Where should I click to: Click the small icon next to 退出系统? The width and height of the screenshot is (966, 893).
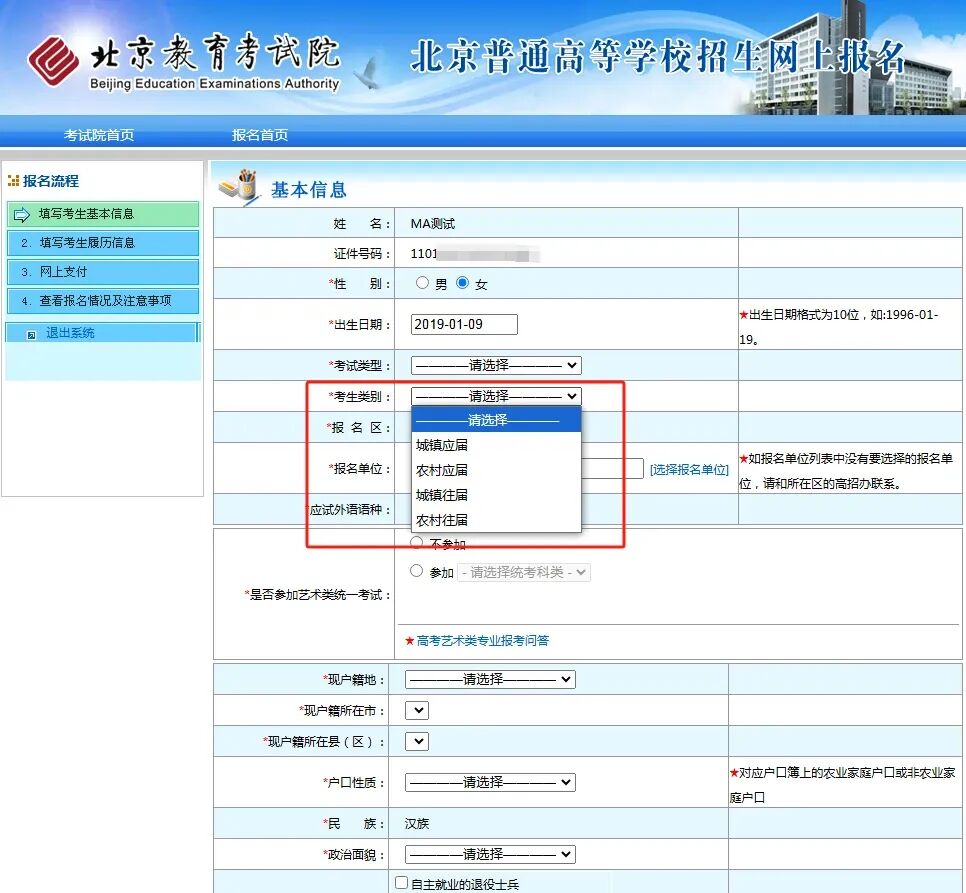point(31,335)
